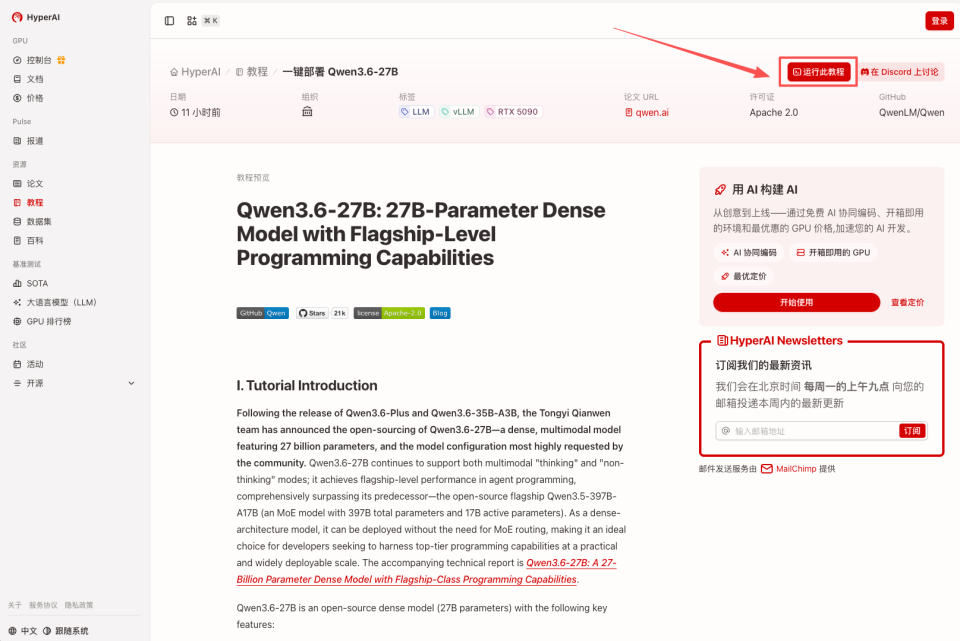Click the 订阅 subscribe button
The width and height of the screenshot is (960, 641).
pyautogui.click(x=912, y=431)
